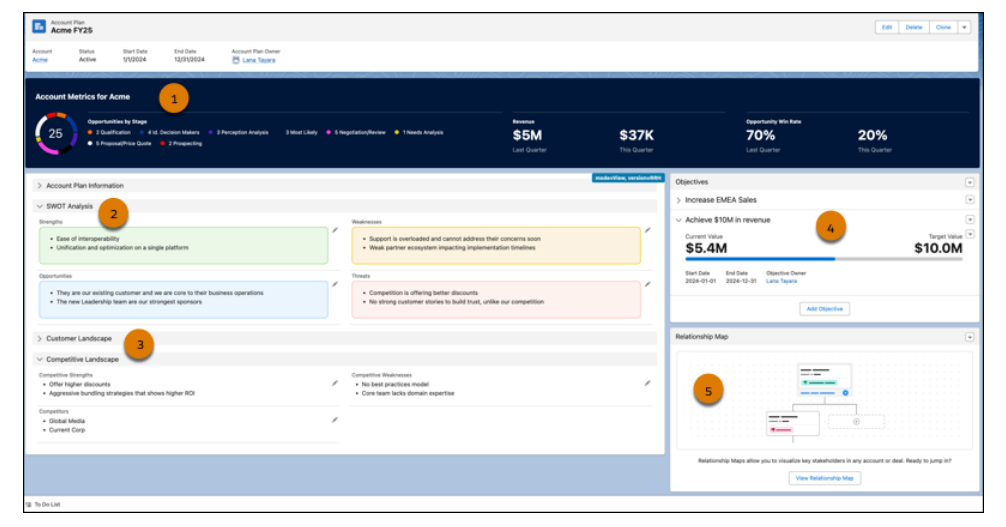Click the pencil edit icon for Strengths
Viewport: 1006px width, 527px height.
point(336,230)
